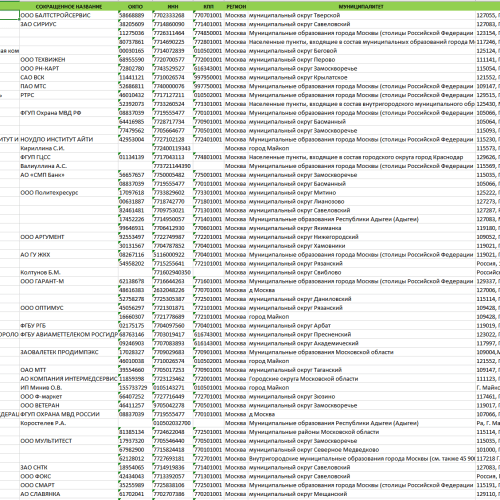
Task: Click cell муниципальный округ Беговой
Action: (362, 51)
